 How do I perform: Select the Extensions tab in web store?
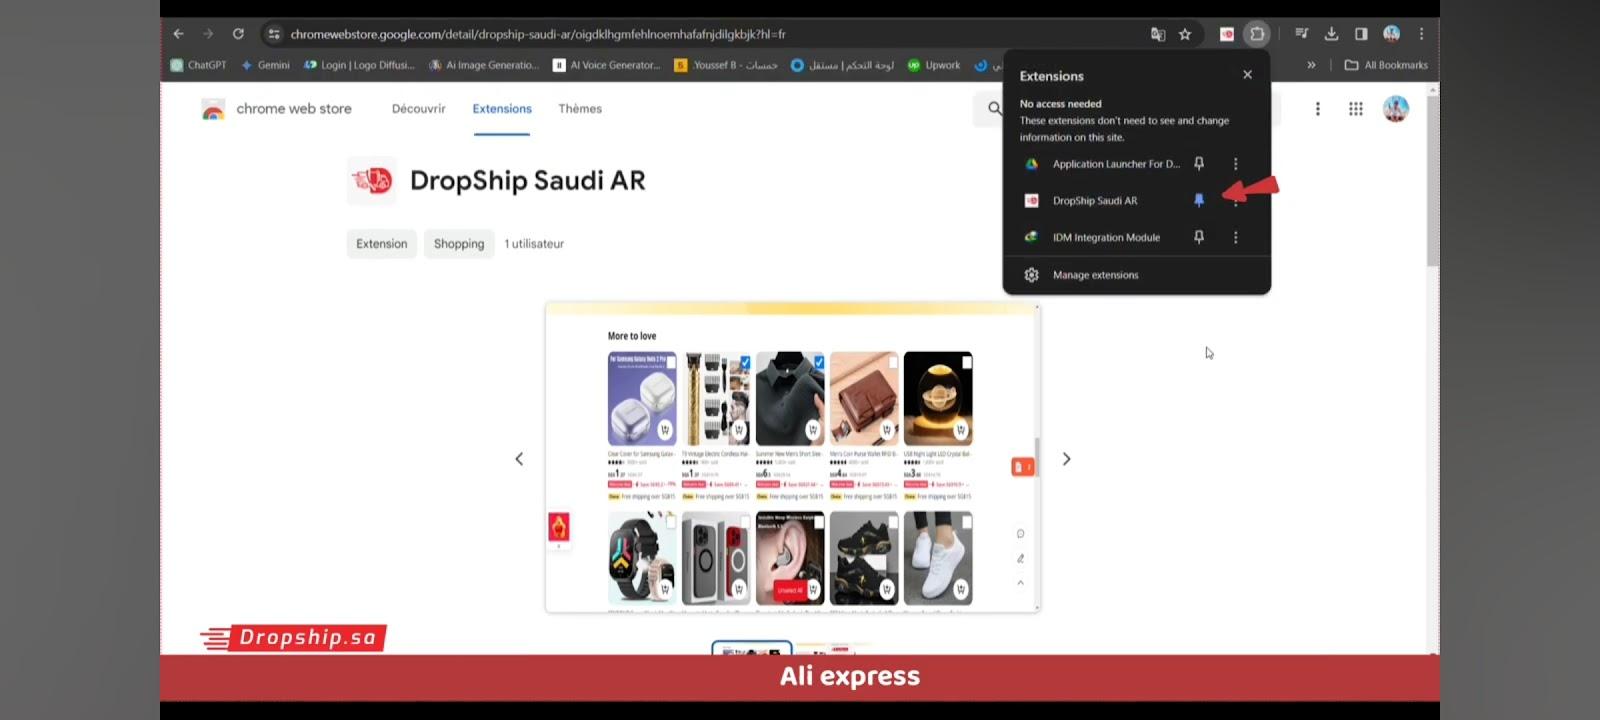click(x=502, y=109)
